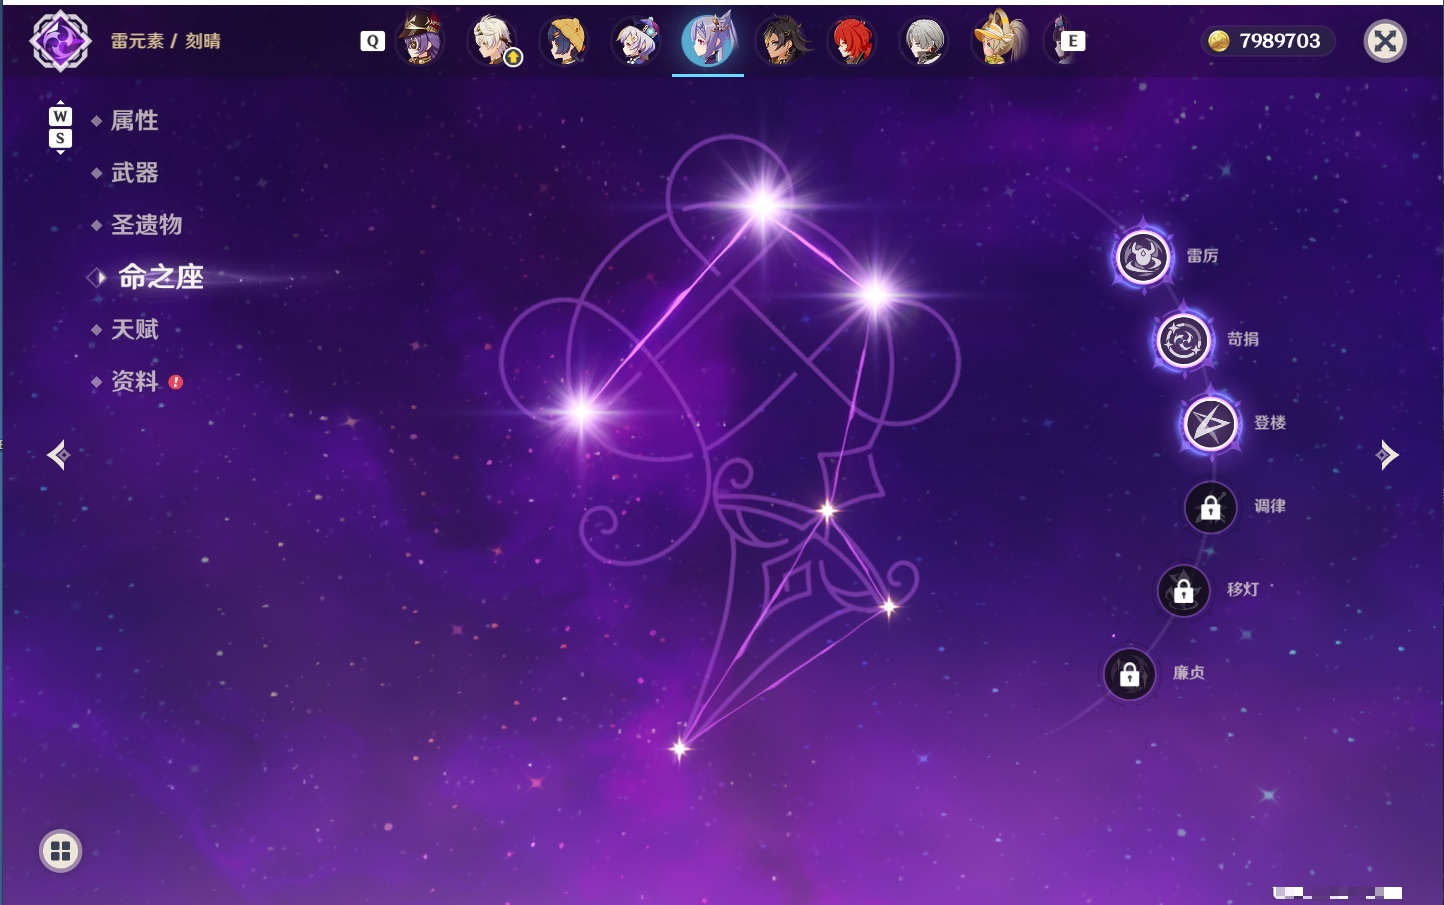Choose the white-haired character with upgrade arrow
The image size is (1444, 905).
(x=493, y=41)
